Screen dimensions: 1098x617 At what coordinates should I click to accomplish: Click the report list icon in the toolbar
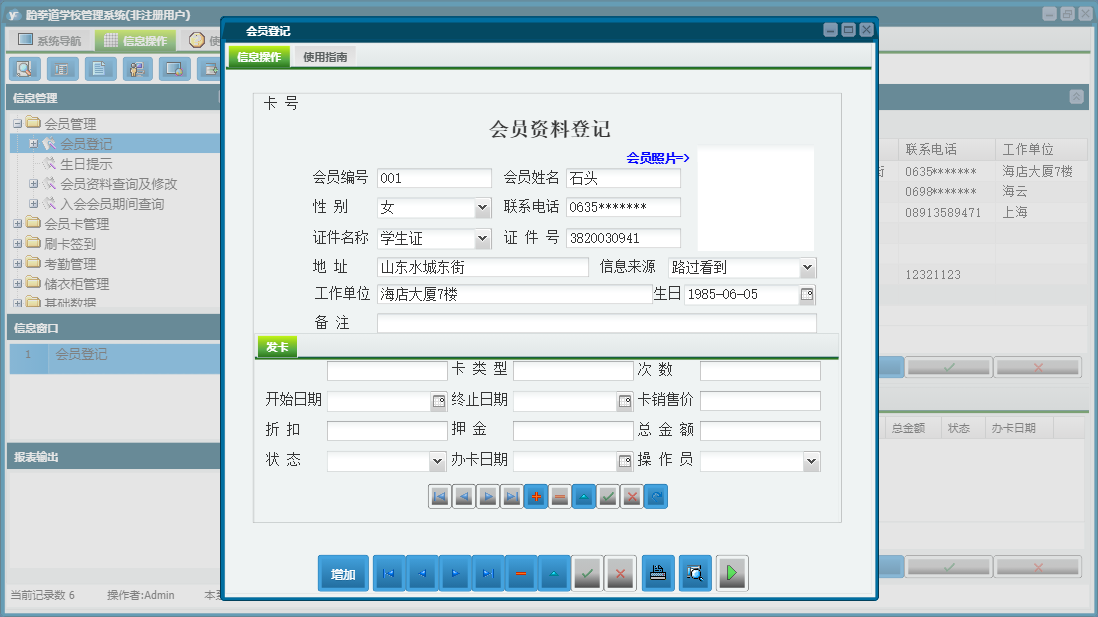(62, 69)
